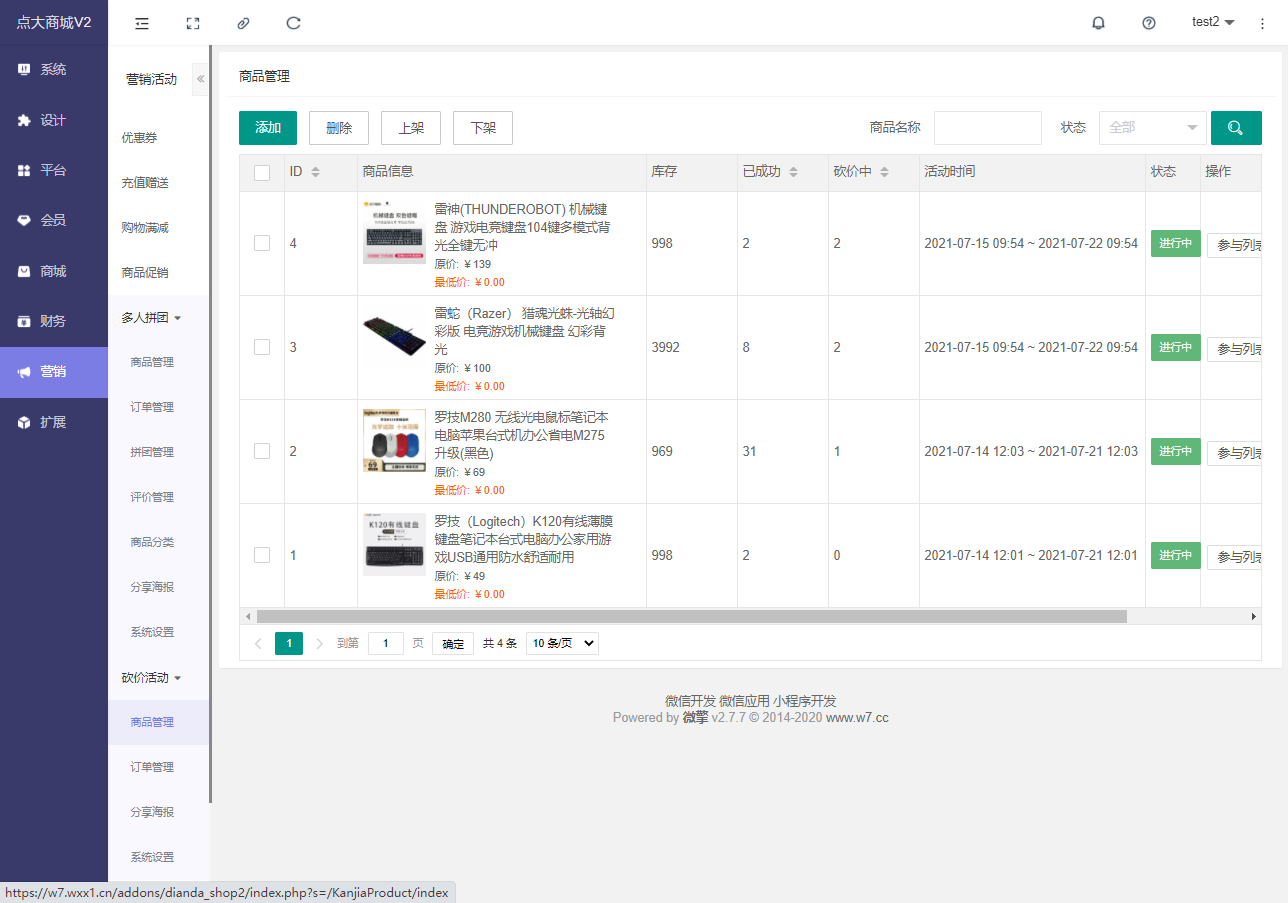Click 参与列表 for the Logitech K120 row
Image resolution: width=1288 pixels, height=903 pixels.
1234,557
